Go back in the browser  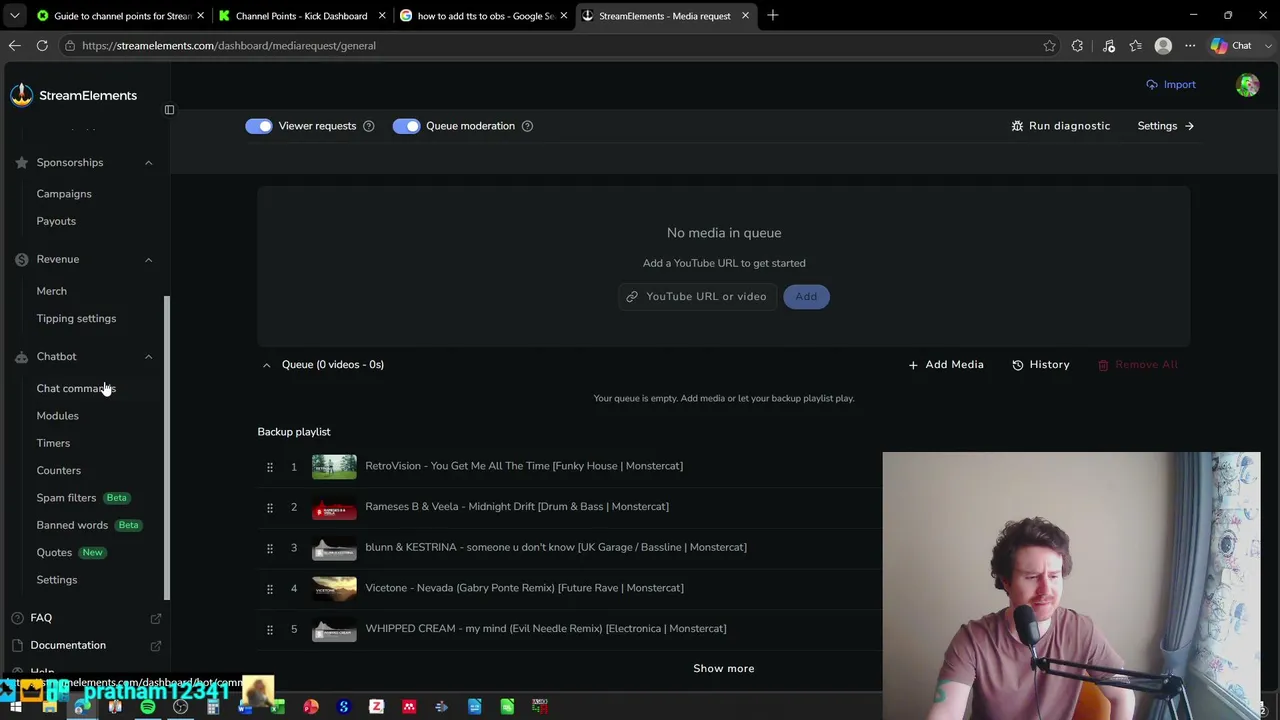[15, 46]
